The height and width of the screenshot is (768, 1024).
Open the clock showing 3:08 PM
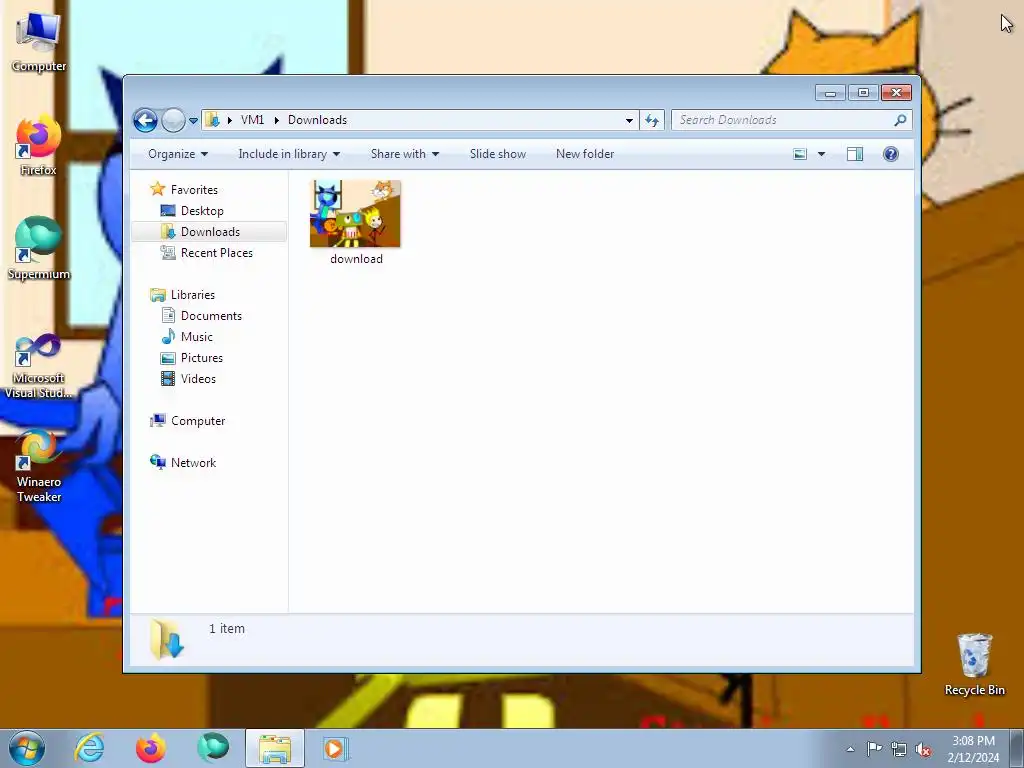coord(973,749)
